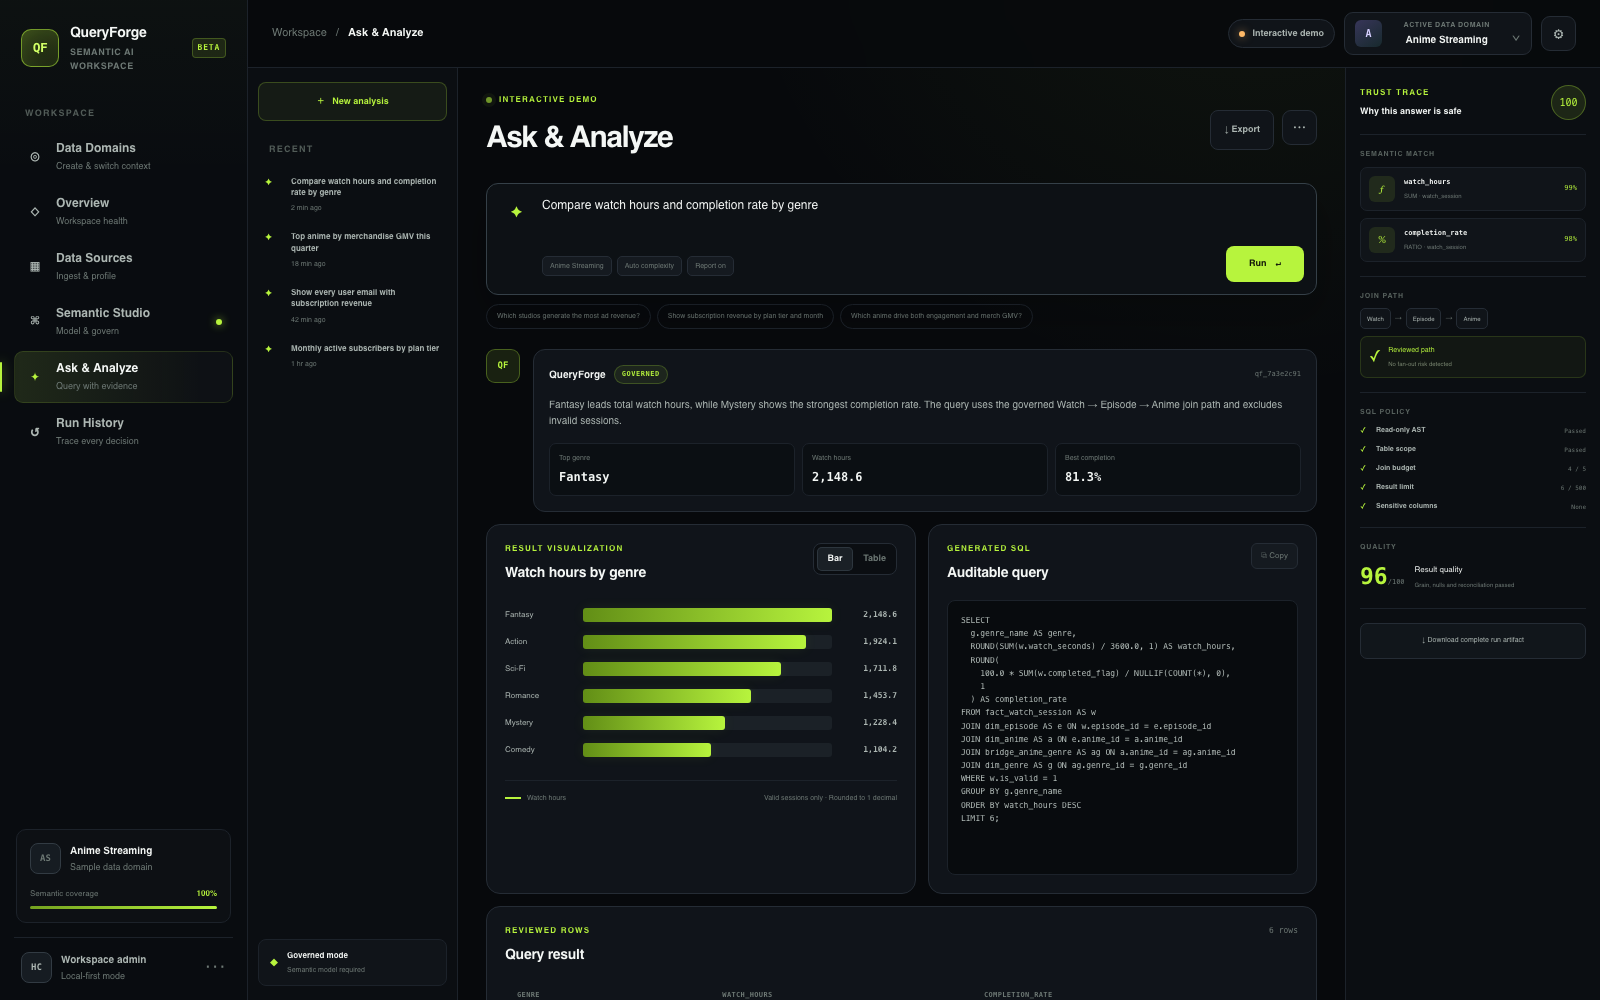The width and height of the screenshot is (1600, 1000).
Task: Expand the Active Data Domain dropdown
Action: point(1438,33)
